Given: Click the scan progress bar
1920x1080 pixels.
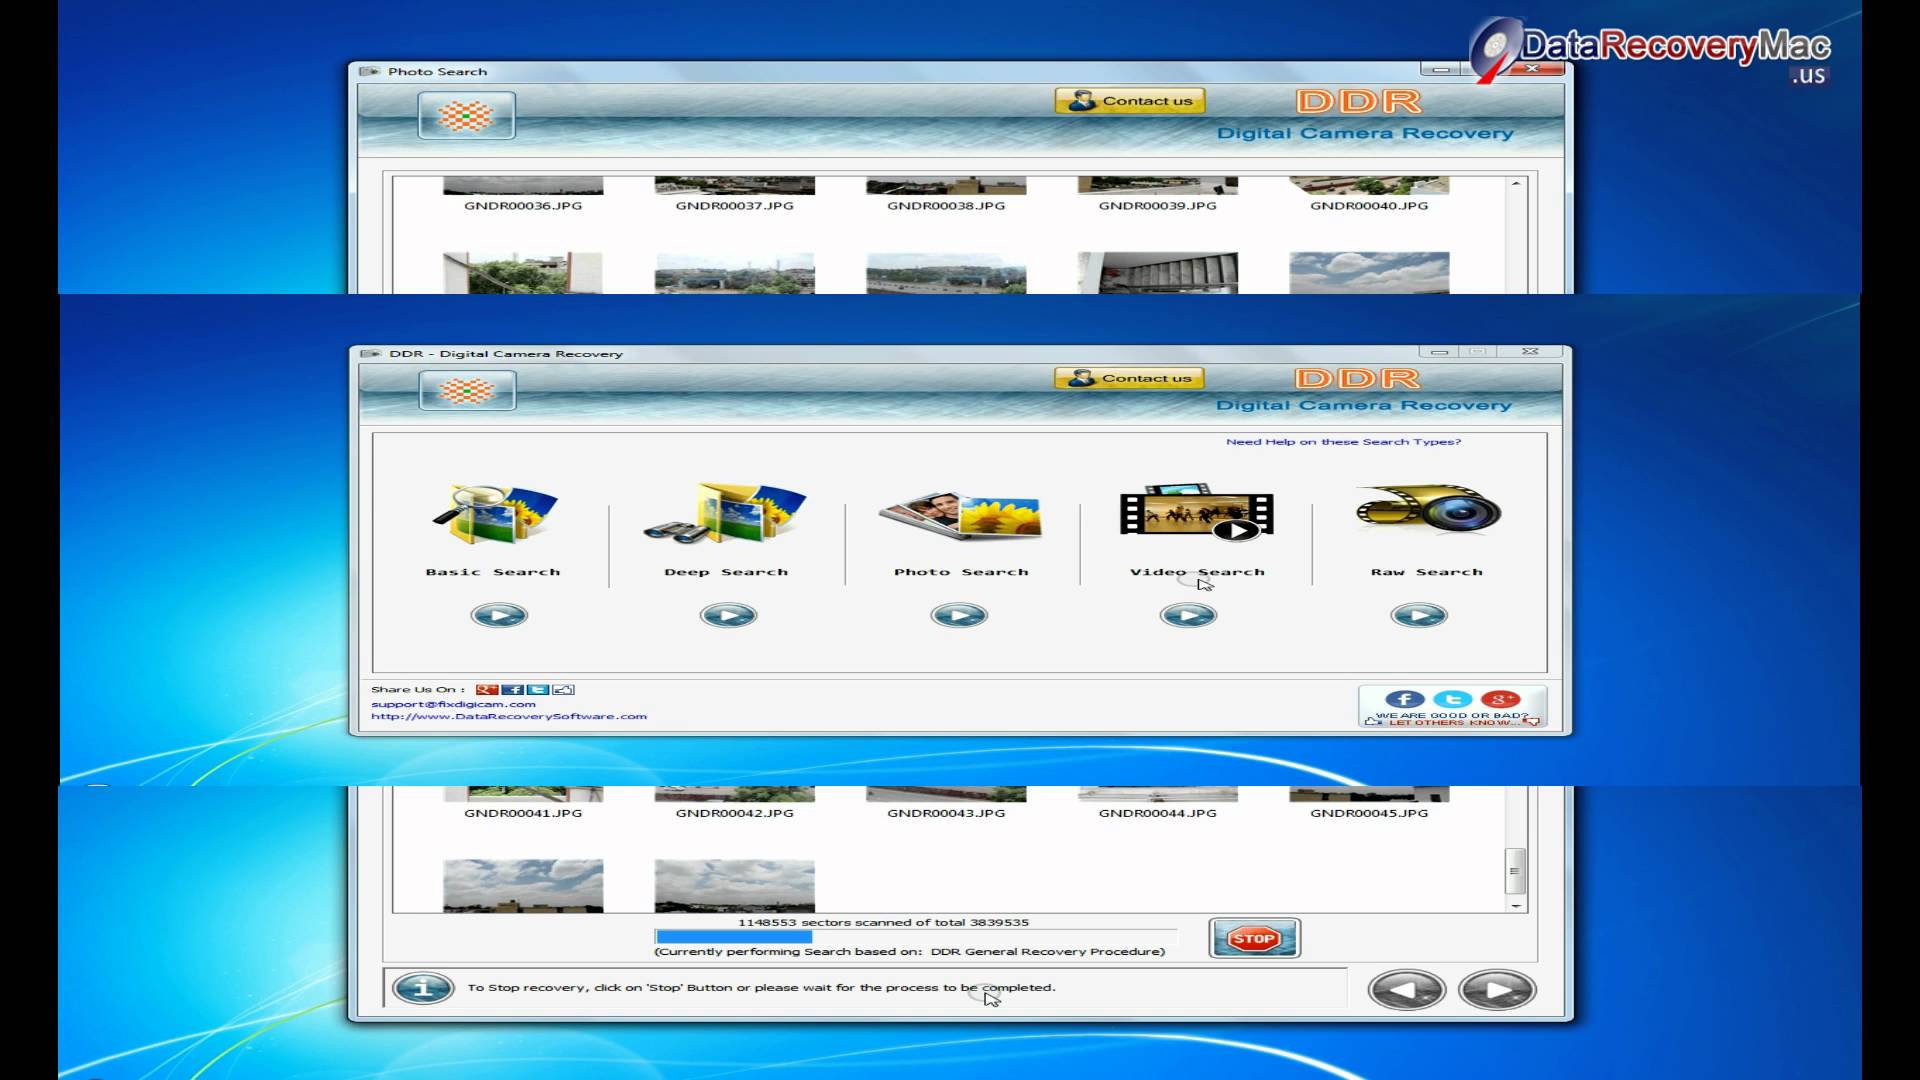Looking at the screenshot, I should click(x=915, y=936).
